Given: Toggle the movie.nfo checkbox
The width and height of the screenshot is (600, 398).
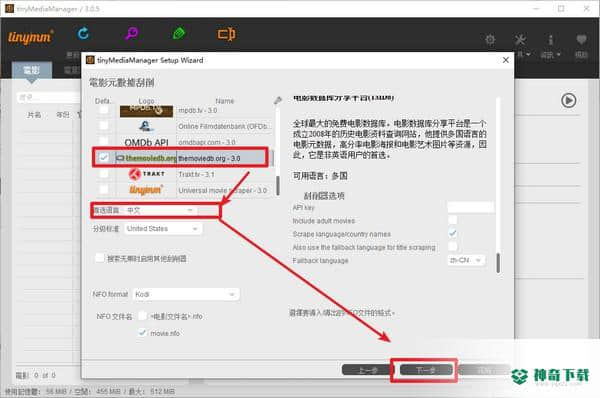Looking at the screenshot, I should tap(142, 333).
